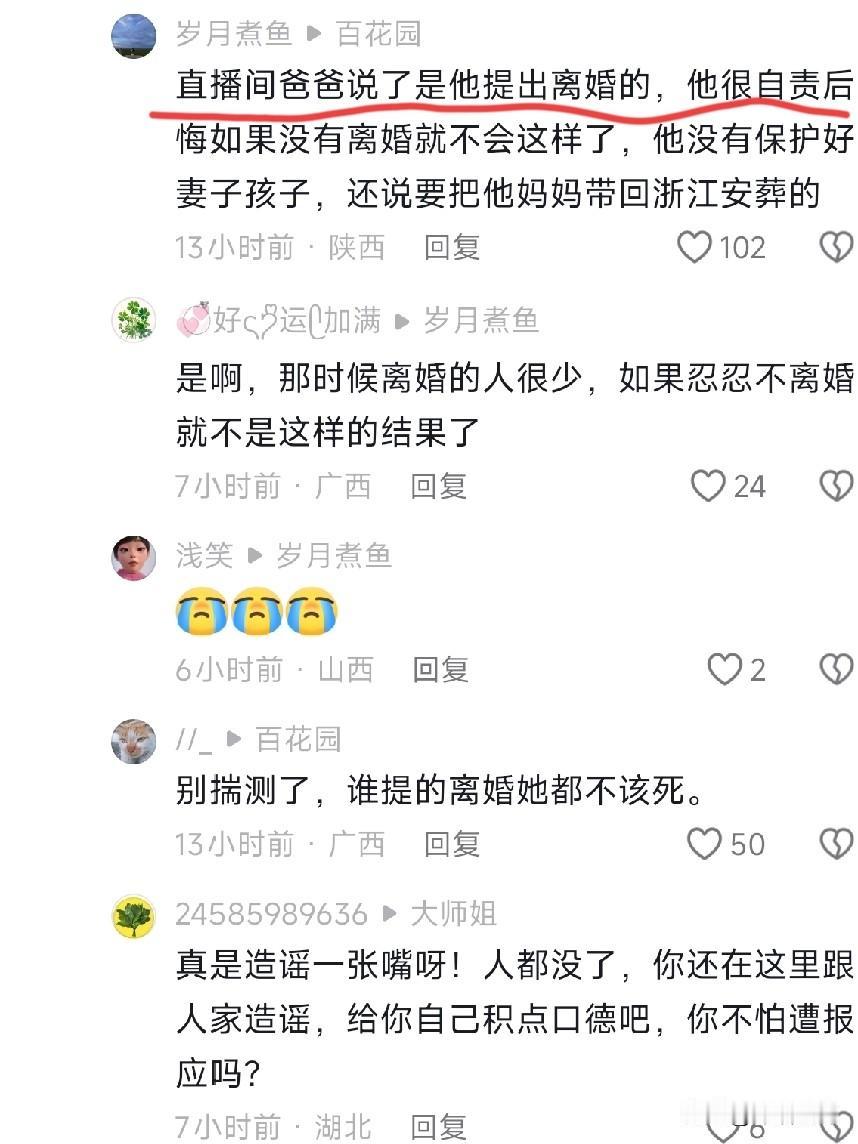The height and width of the screenshot is (1144, 858).
Task: Open 好运加满's clover avatar
Action: point(134,320)
